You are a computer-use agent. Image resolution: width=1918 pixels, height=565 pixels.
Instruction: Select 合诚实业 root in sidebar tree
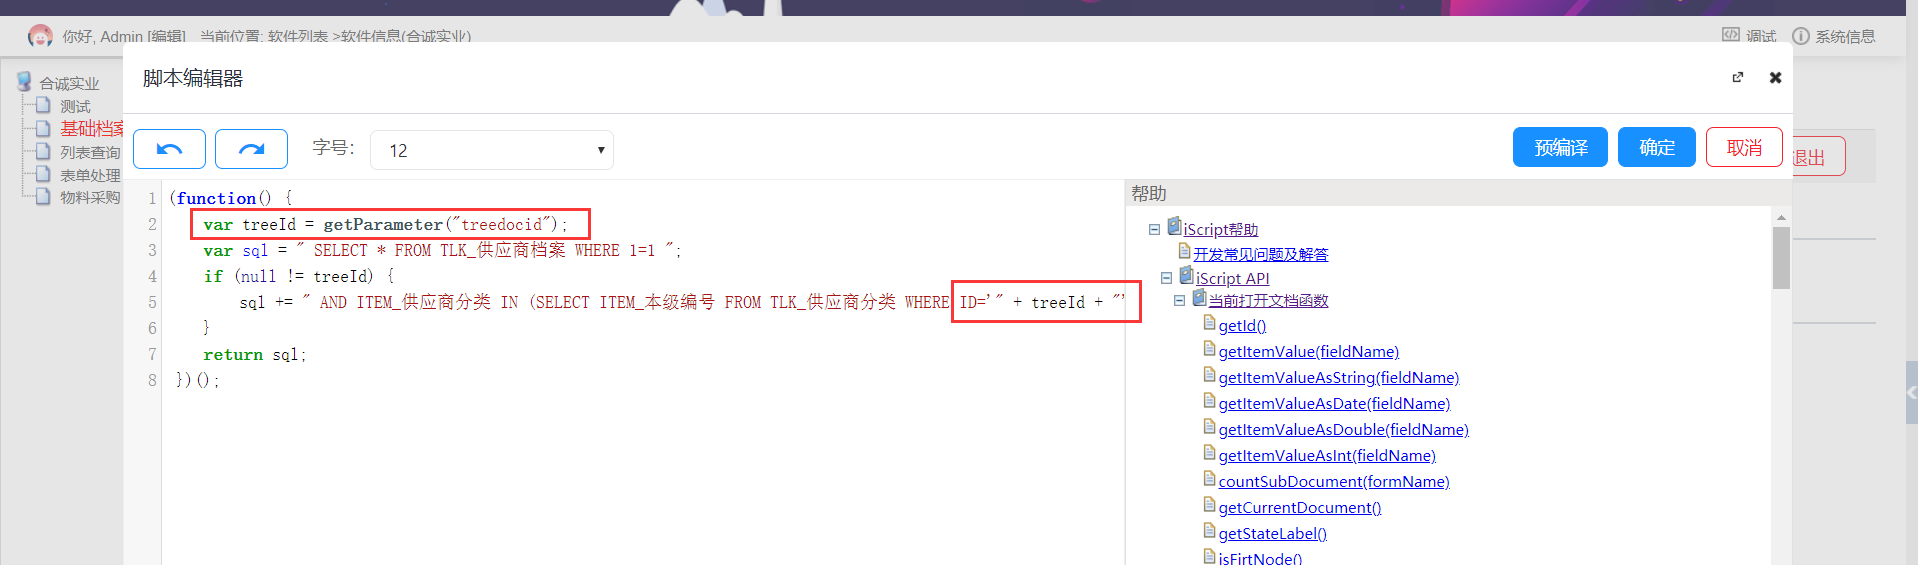tap(69, 84)
